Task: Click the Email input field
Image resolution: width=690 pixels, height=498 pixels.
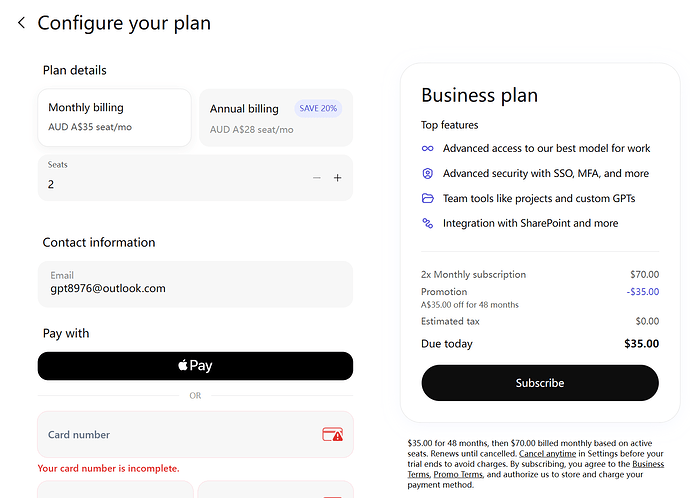Action: coord(195,284)
